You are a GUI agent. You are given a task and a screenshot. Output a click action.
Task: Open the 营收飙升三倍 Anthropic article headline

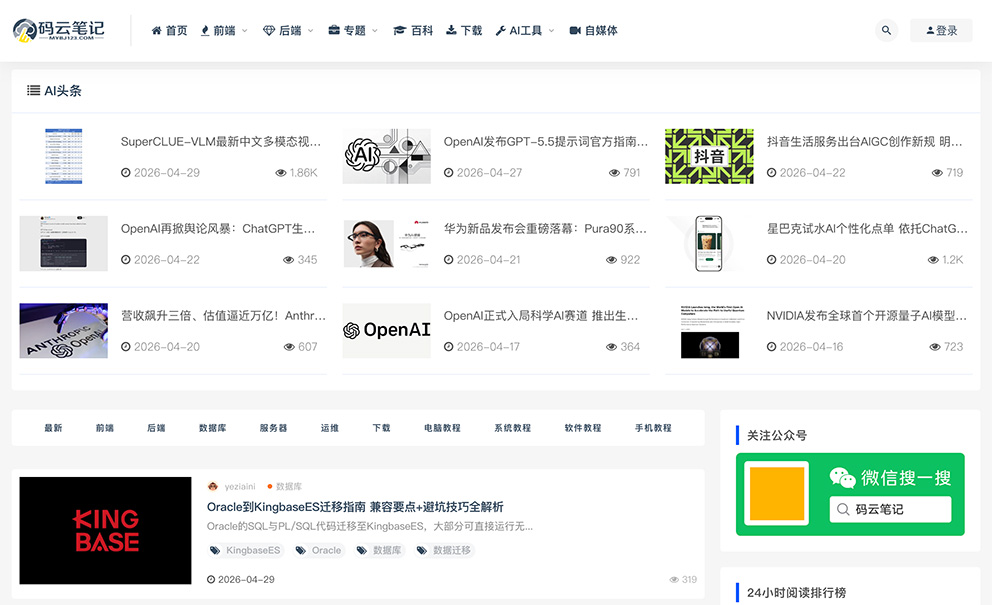pos(223,315)
